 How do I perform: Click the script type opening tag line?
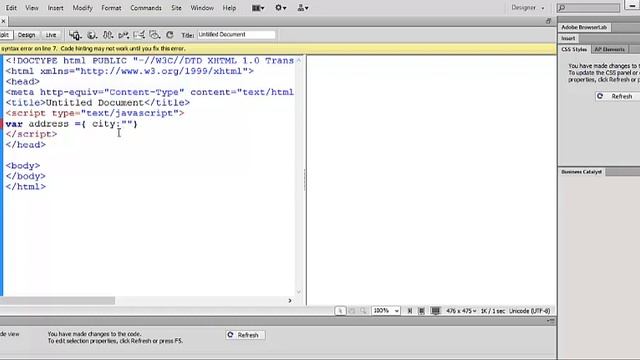point(95,113)
